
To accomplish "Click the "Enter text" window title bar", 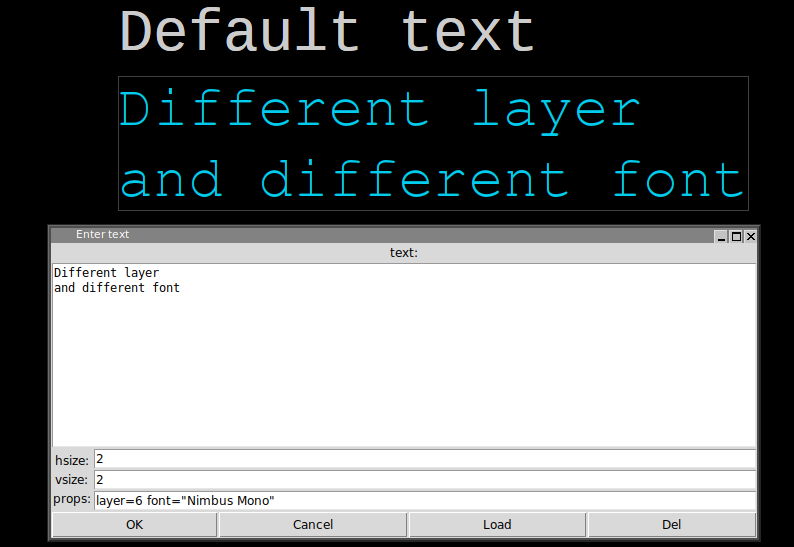I will [380, 235].
